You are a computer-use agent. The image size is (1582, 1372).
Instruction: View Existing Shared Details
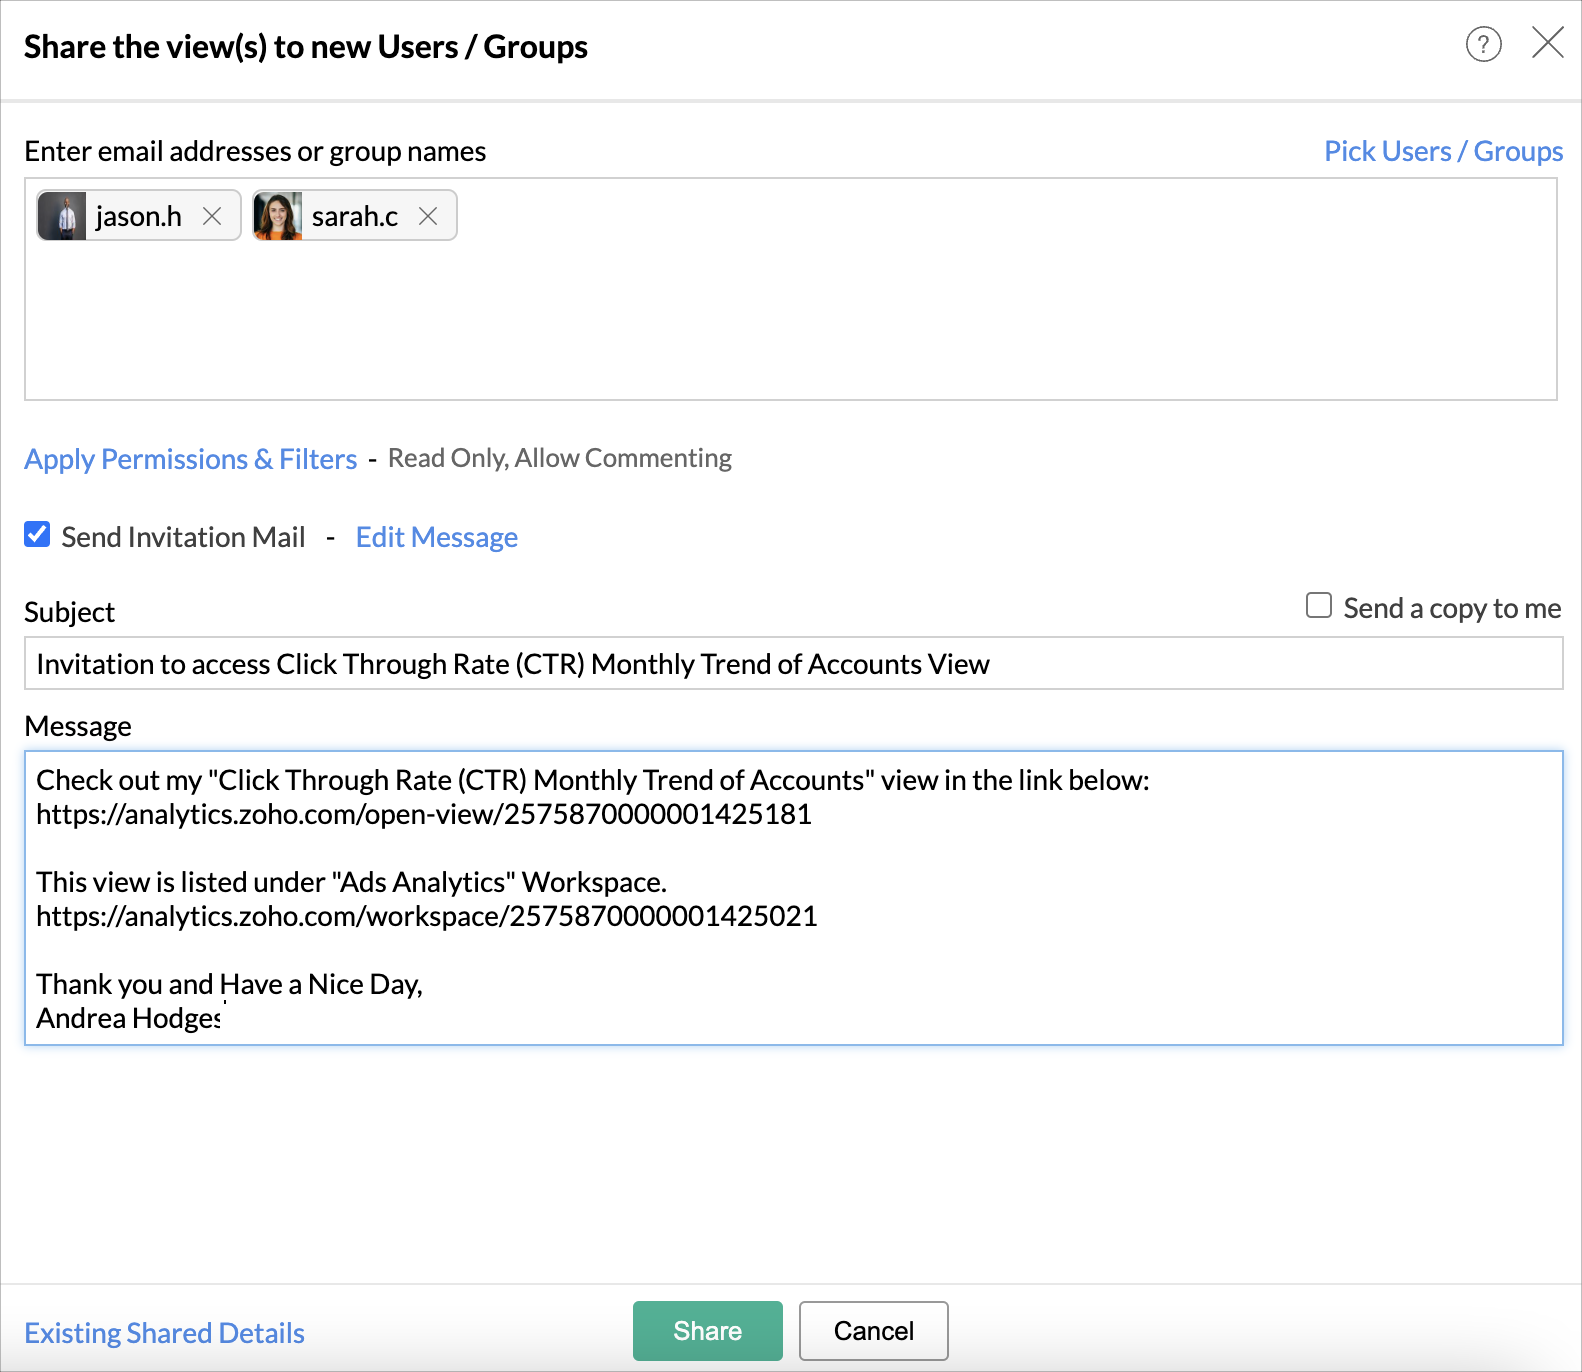point(164,1333)
